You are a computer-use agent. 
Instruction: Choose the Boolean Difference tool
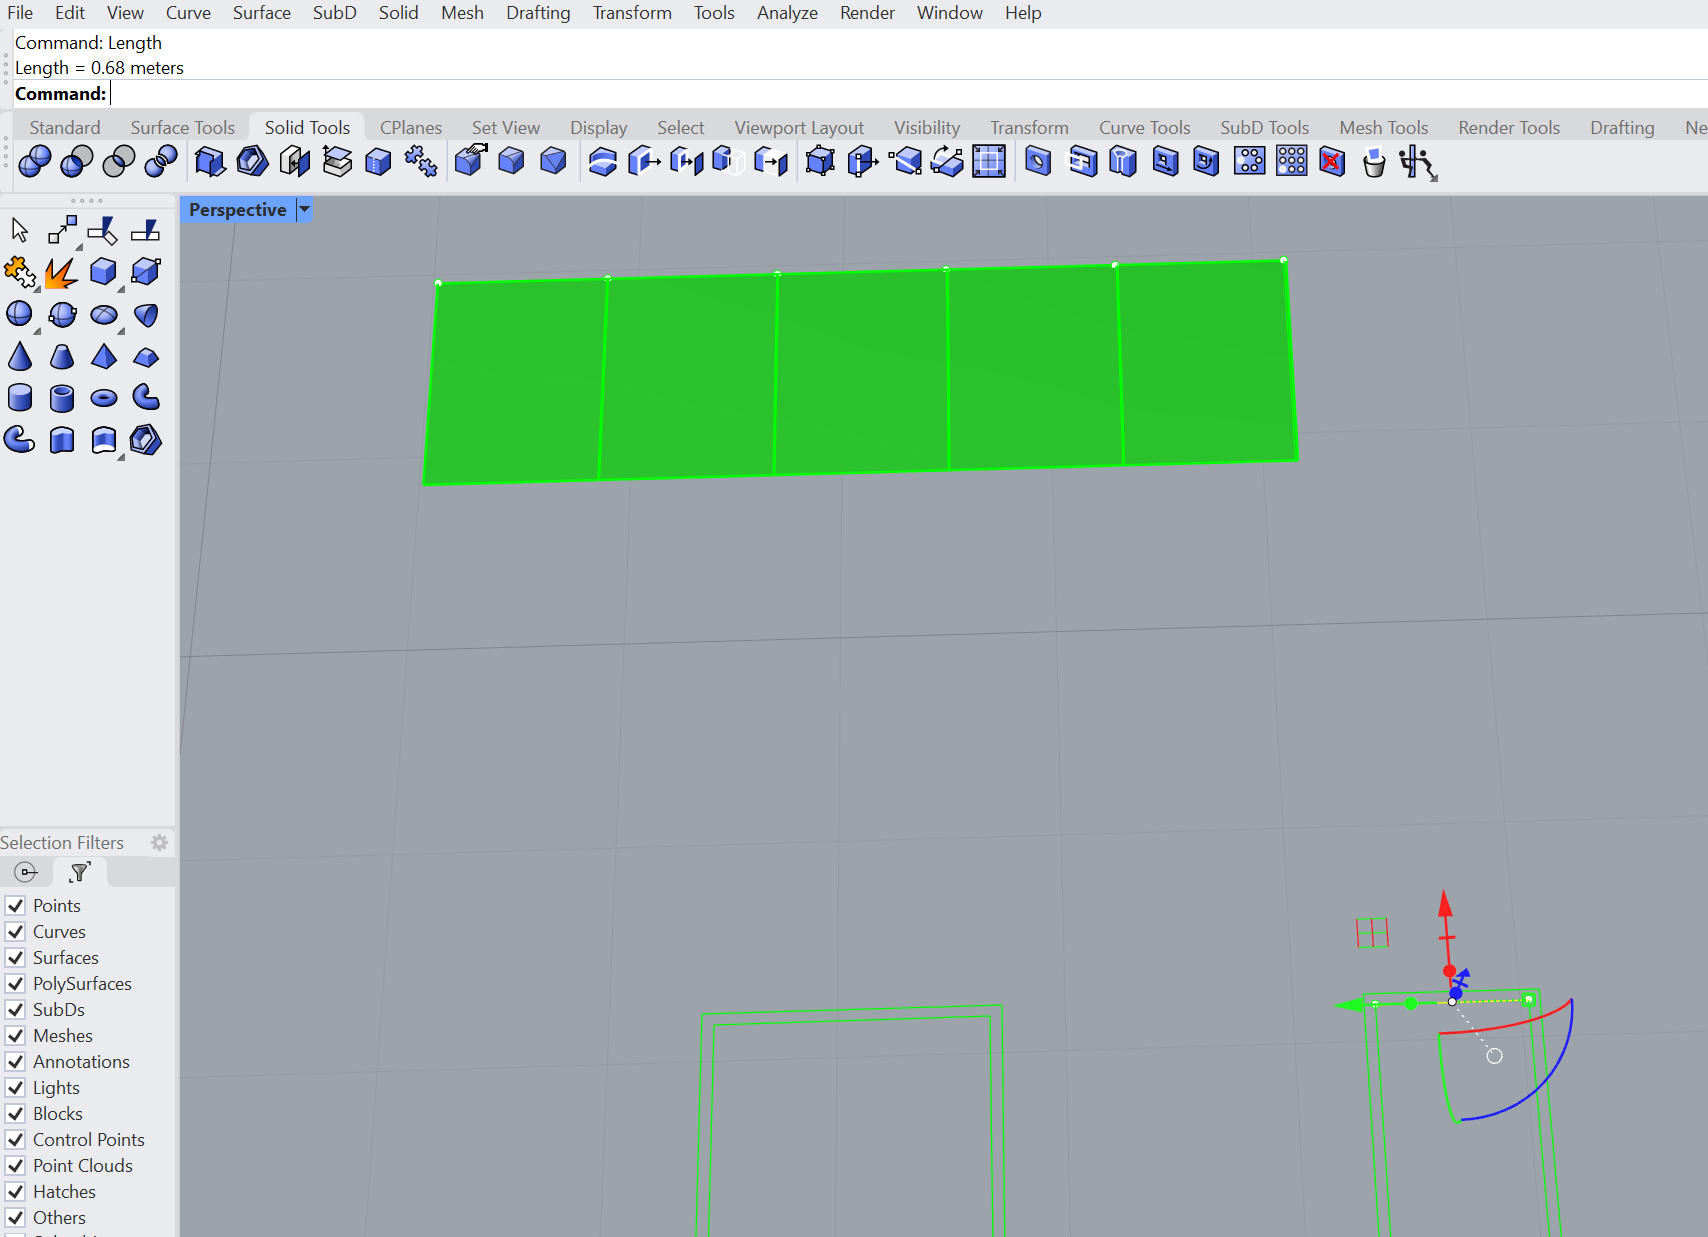tap(77, 161)
